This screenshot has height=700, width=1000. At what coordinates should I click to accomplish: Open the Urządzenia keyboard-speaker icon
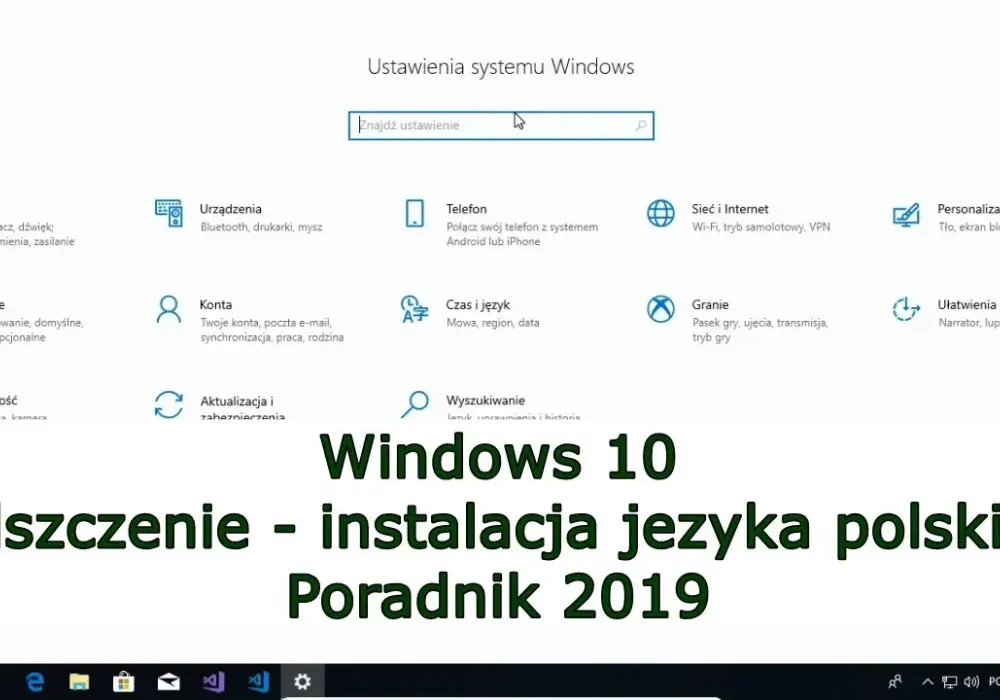[169, 213]
